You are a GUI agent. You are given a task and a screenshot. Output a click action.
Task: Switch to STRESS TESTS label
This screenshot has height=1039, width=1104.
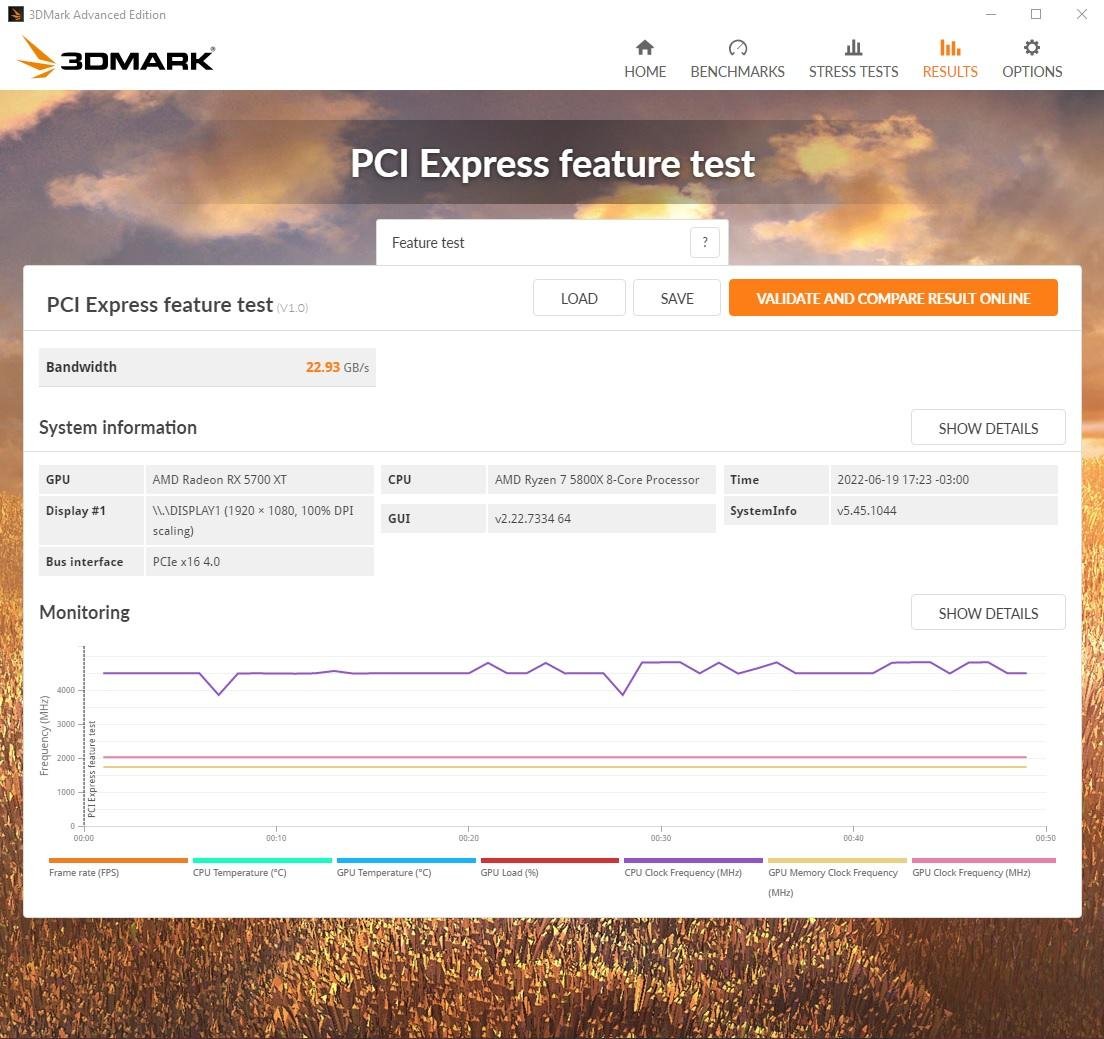point(853,72)
